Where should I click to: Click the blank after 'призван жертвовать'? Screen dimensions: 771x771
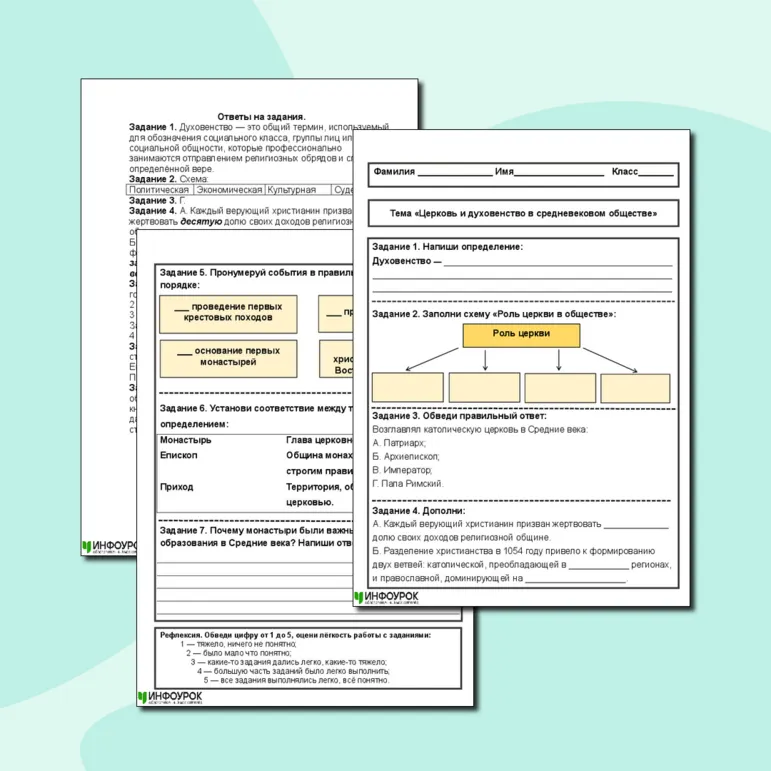tap(636, 525)
